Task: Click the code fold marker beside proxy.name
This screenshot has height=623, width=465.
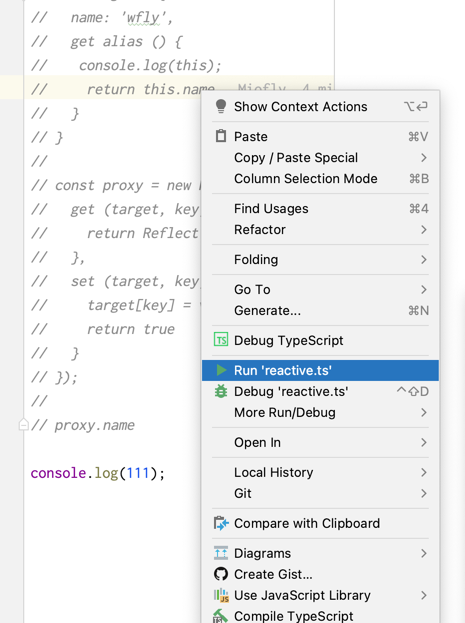Action: click(x=23, y=425)
